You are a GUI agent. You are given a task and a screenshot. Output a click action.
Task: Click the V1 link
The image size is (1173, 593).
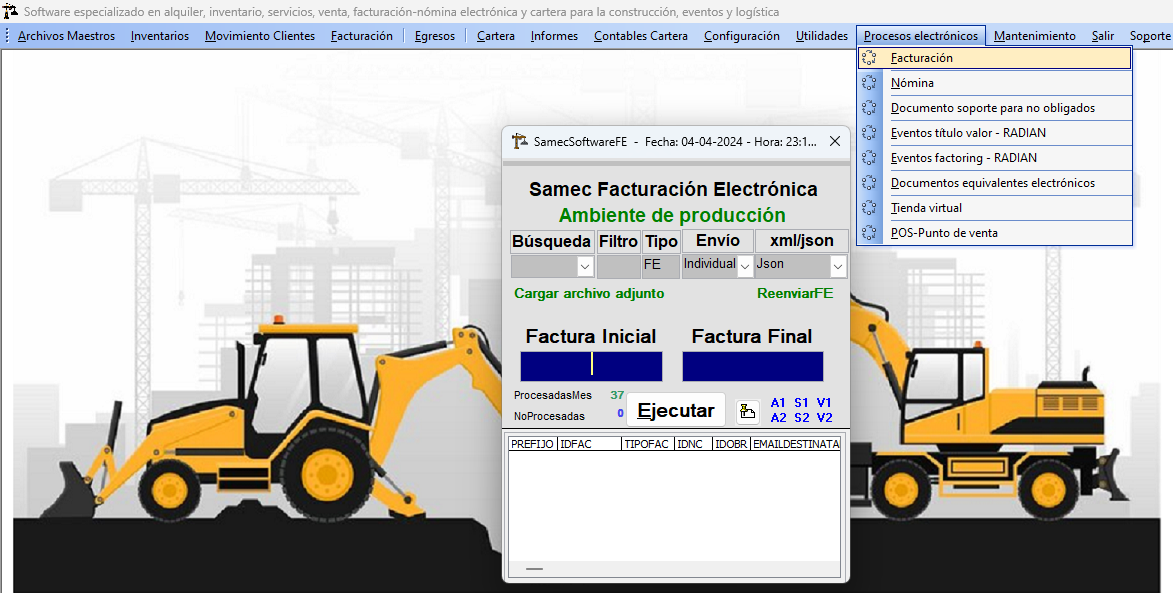824,403
